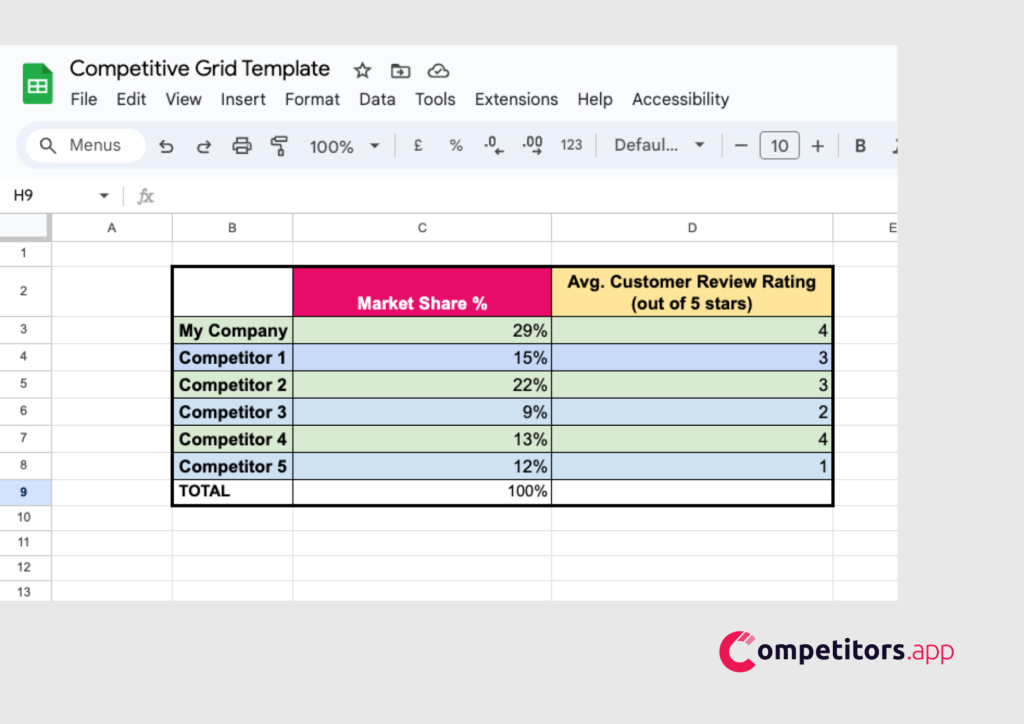This screenshot has width=1024, height=724.
Task: Format selection as currency
Action: pyautogui.click(x=417, y=145)
